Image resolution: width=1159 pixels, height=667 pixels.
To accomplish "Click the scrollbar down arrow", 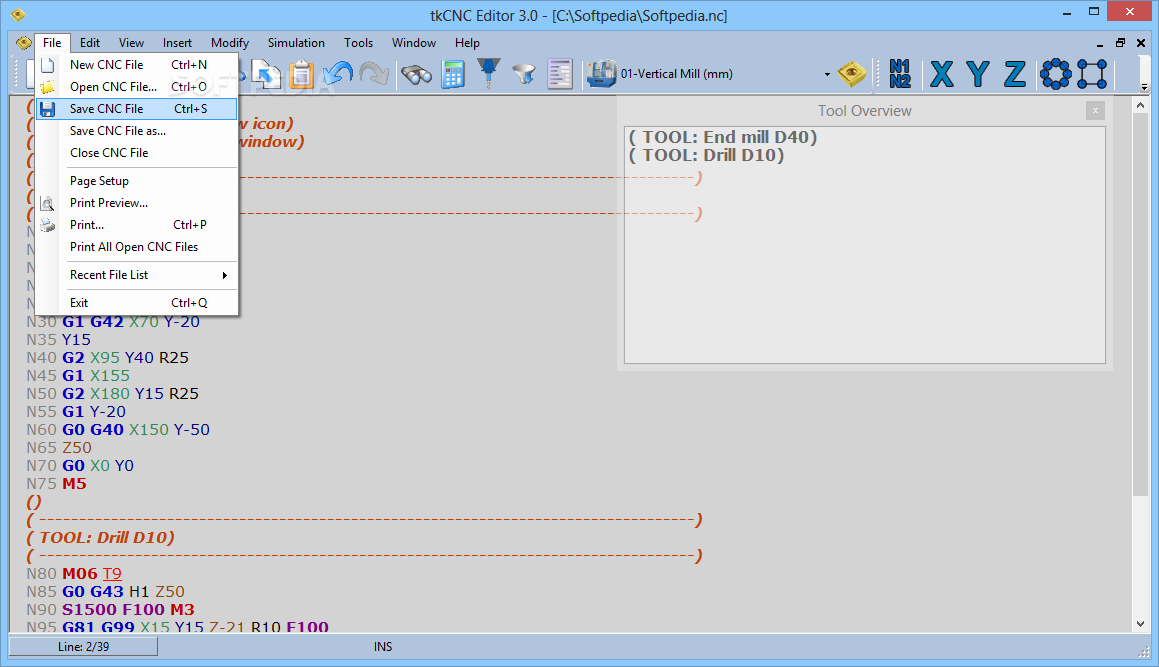I will 1141,624.
